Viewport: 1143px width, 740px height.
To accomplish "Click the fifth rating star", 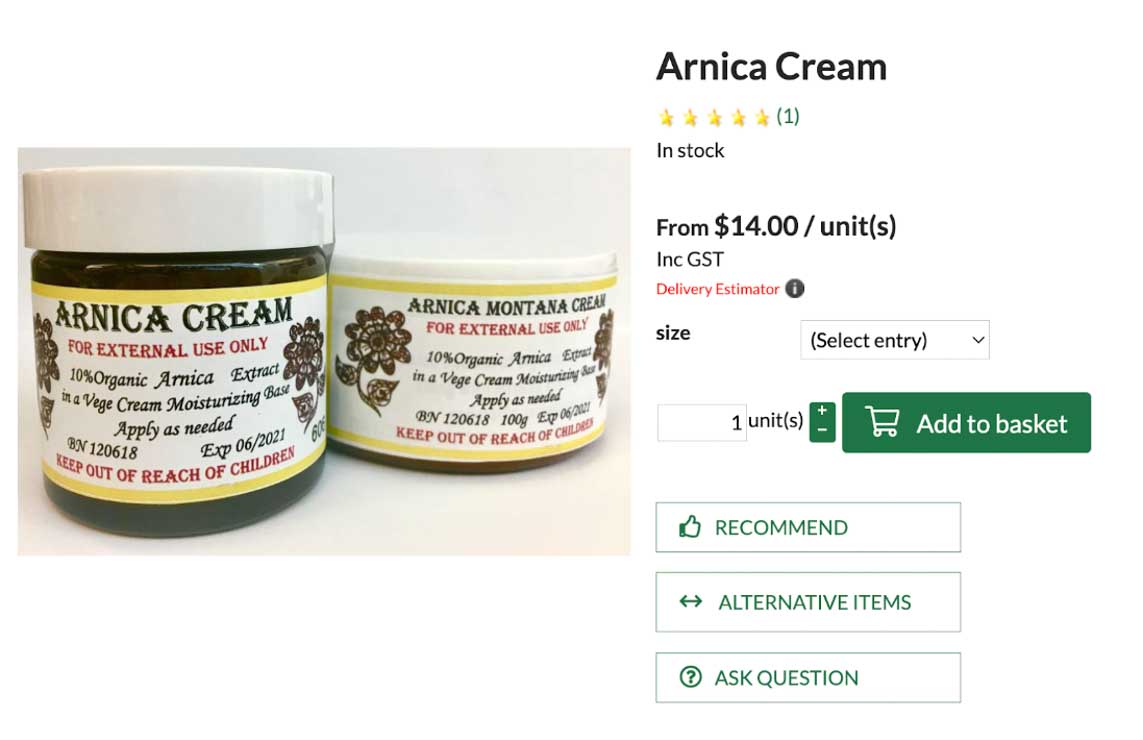I will pyautogui.click(x=762, y=117).
